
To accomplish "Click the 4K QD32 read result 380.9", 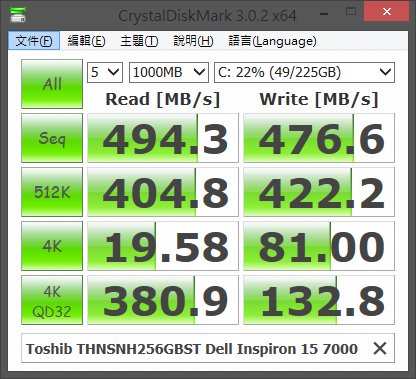I will click(x=163, y=300).
